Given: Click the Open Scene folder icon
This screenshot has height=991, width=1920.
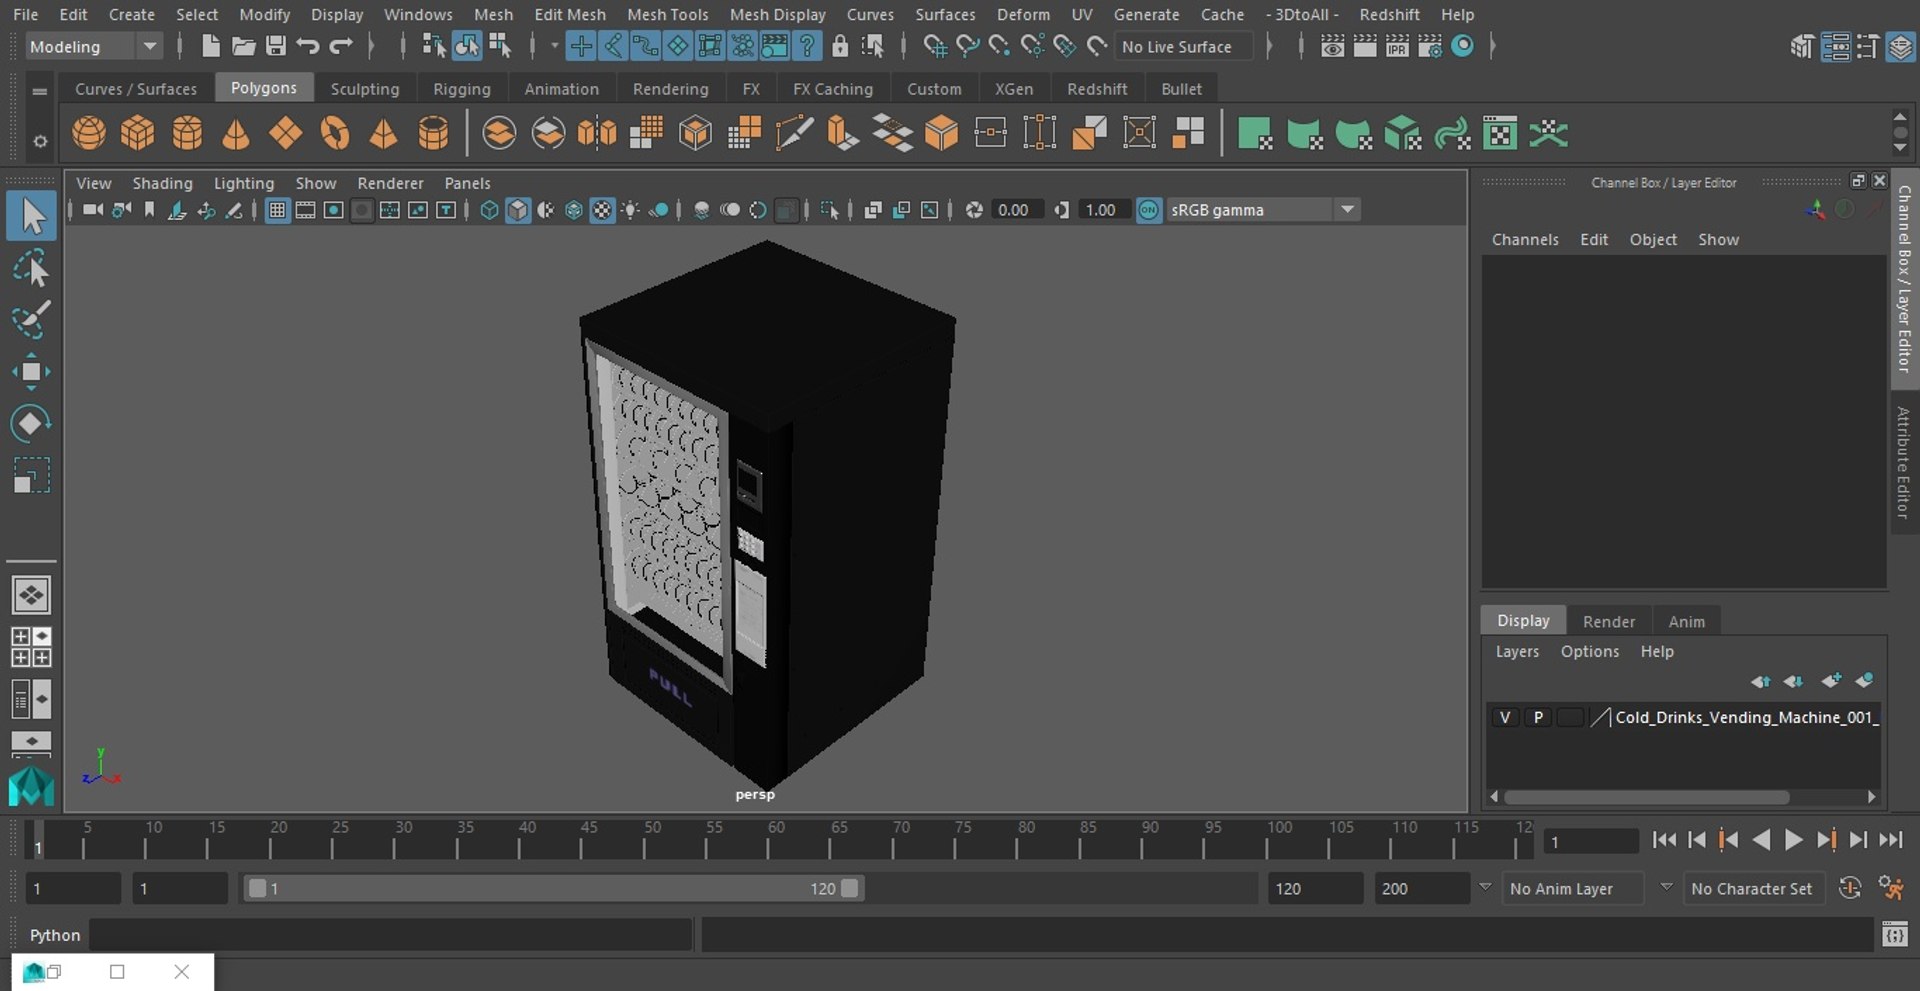Looking at the screenshot, I should pyautogui.click(x=243, y=46).
